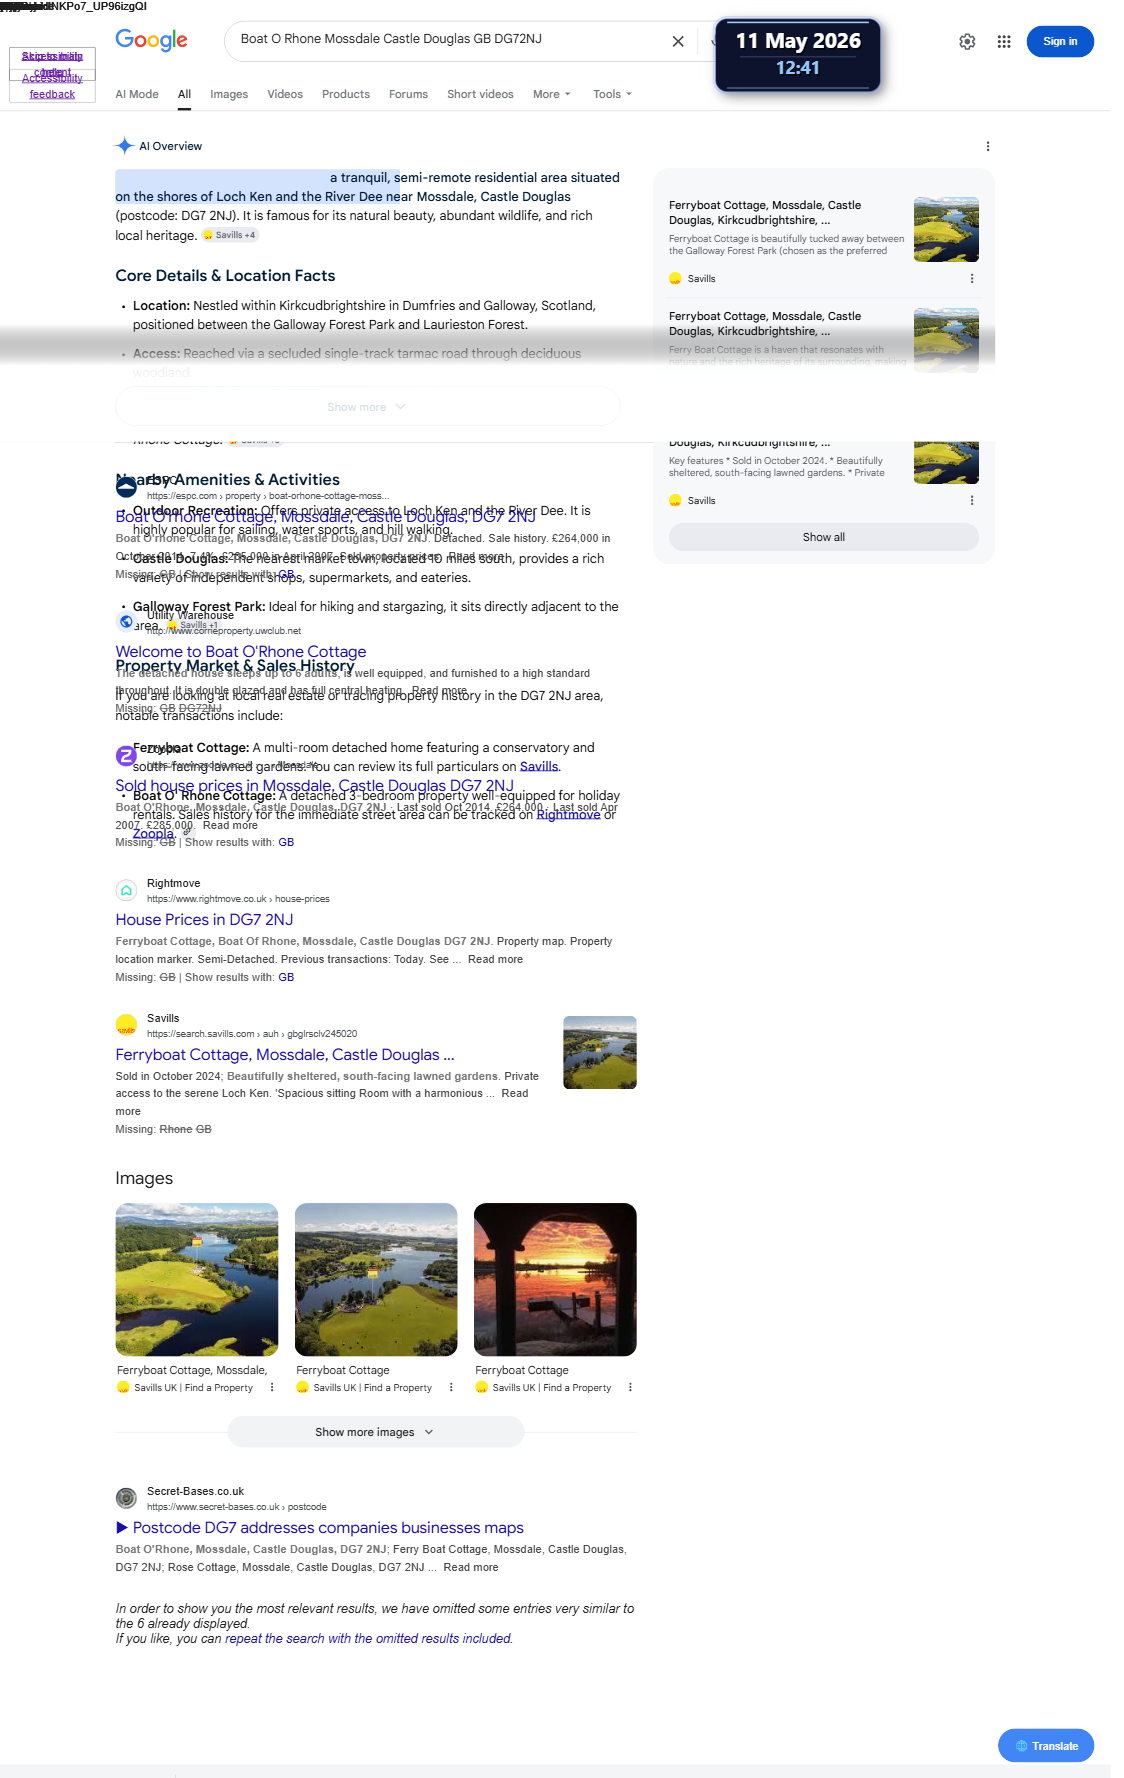The width and height of the screenshot is (1124, 1778).
Task: Open the Zoopla favicon icon
Action: coord(126,755)
